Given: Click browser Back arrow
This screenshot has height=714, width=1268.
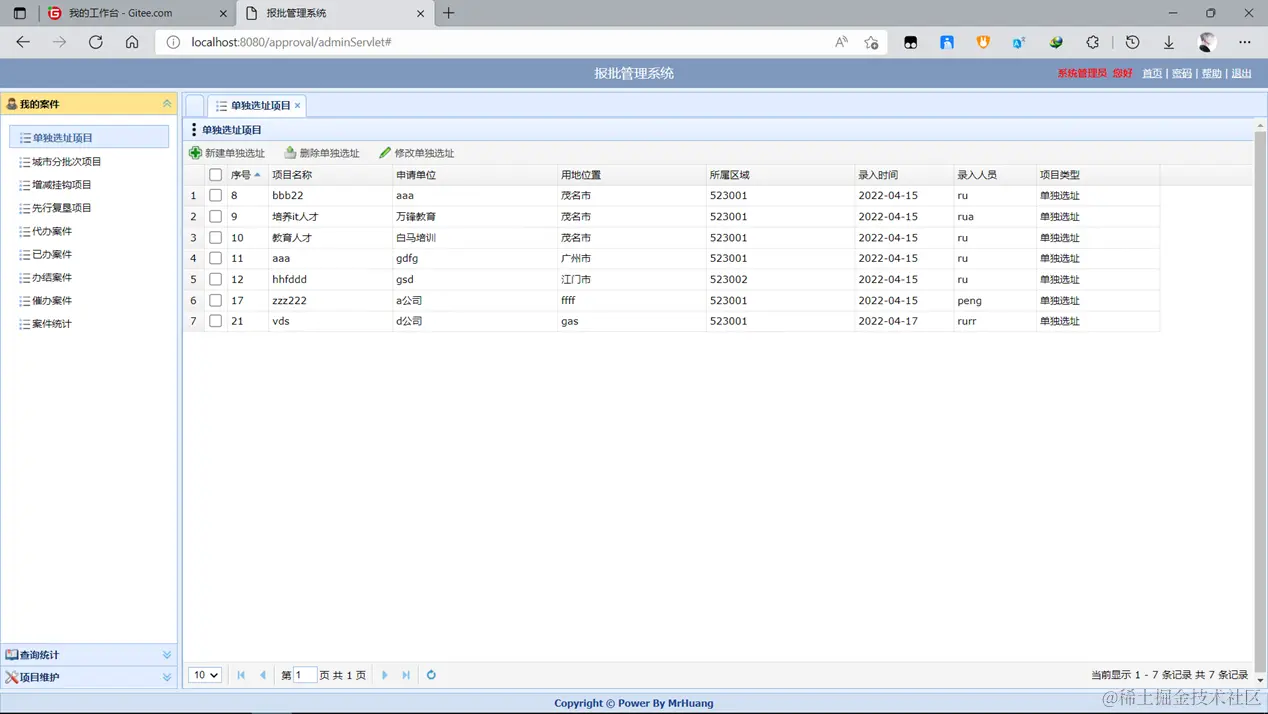Looking at the screenshot, I should [x=23, y=42].
